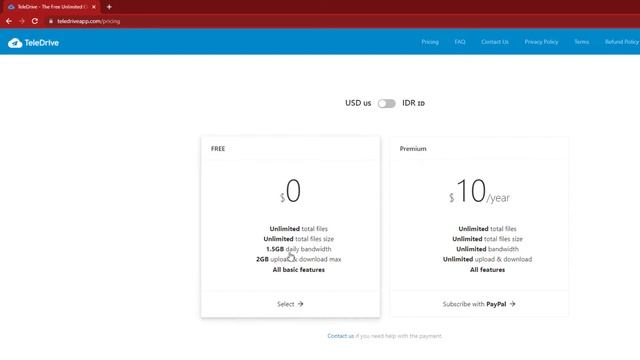The height and width of the screenshot is (360, 640).
Task: Click '1.5GB daily bandwidth' text
Action: 299,249
